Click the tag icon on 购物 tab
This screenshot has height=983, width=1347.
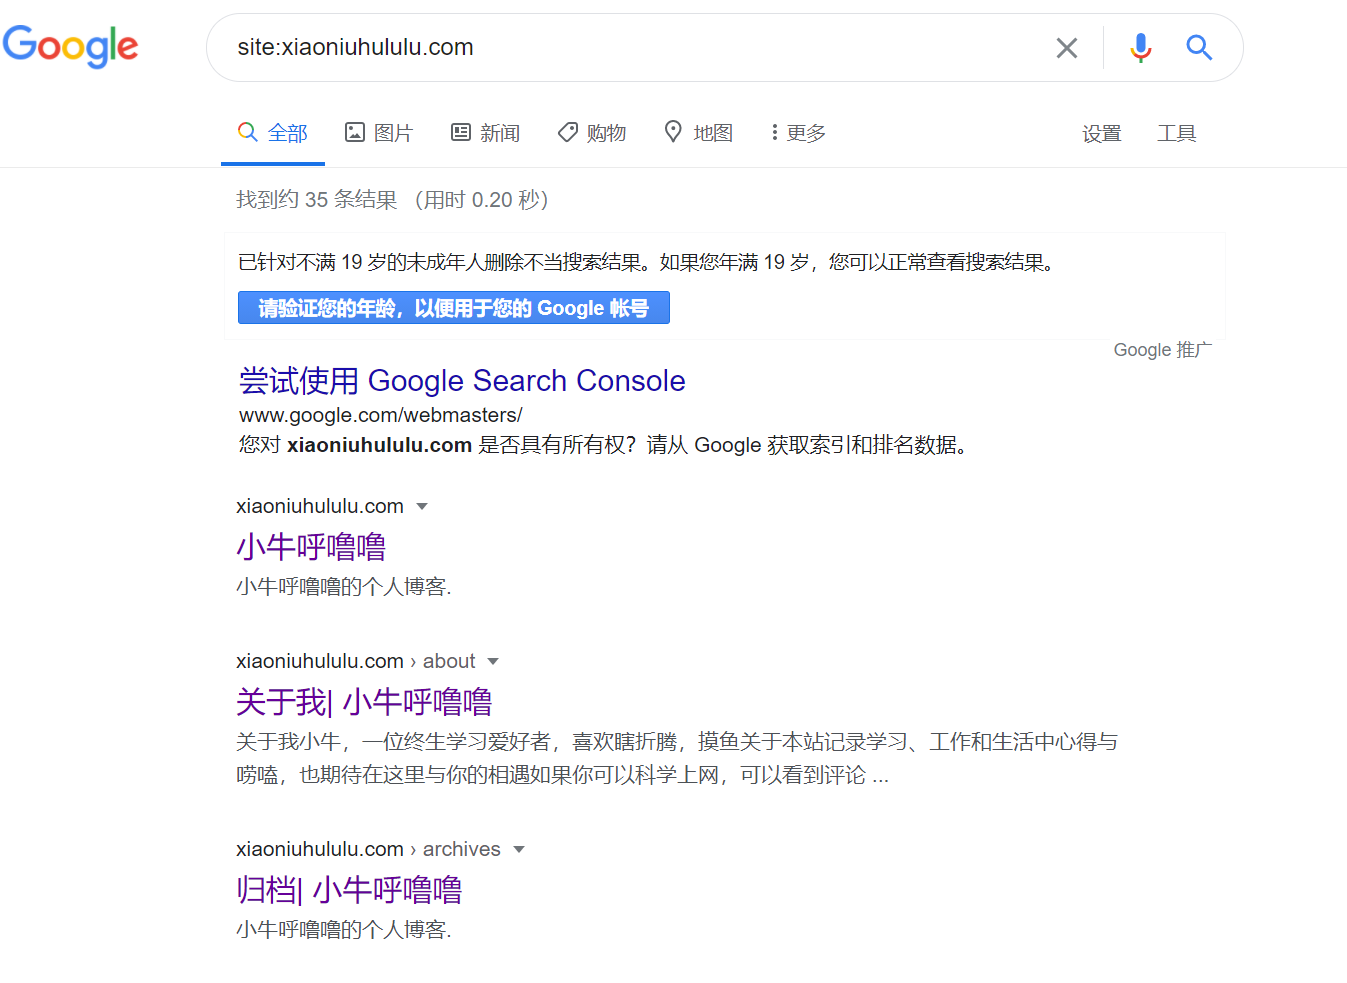tap(568, 132)
